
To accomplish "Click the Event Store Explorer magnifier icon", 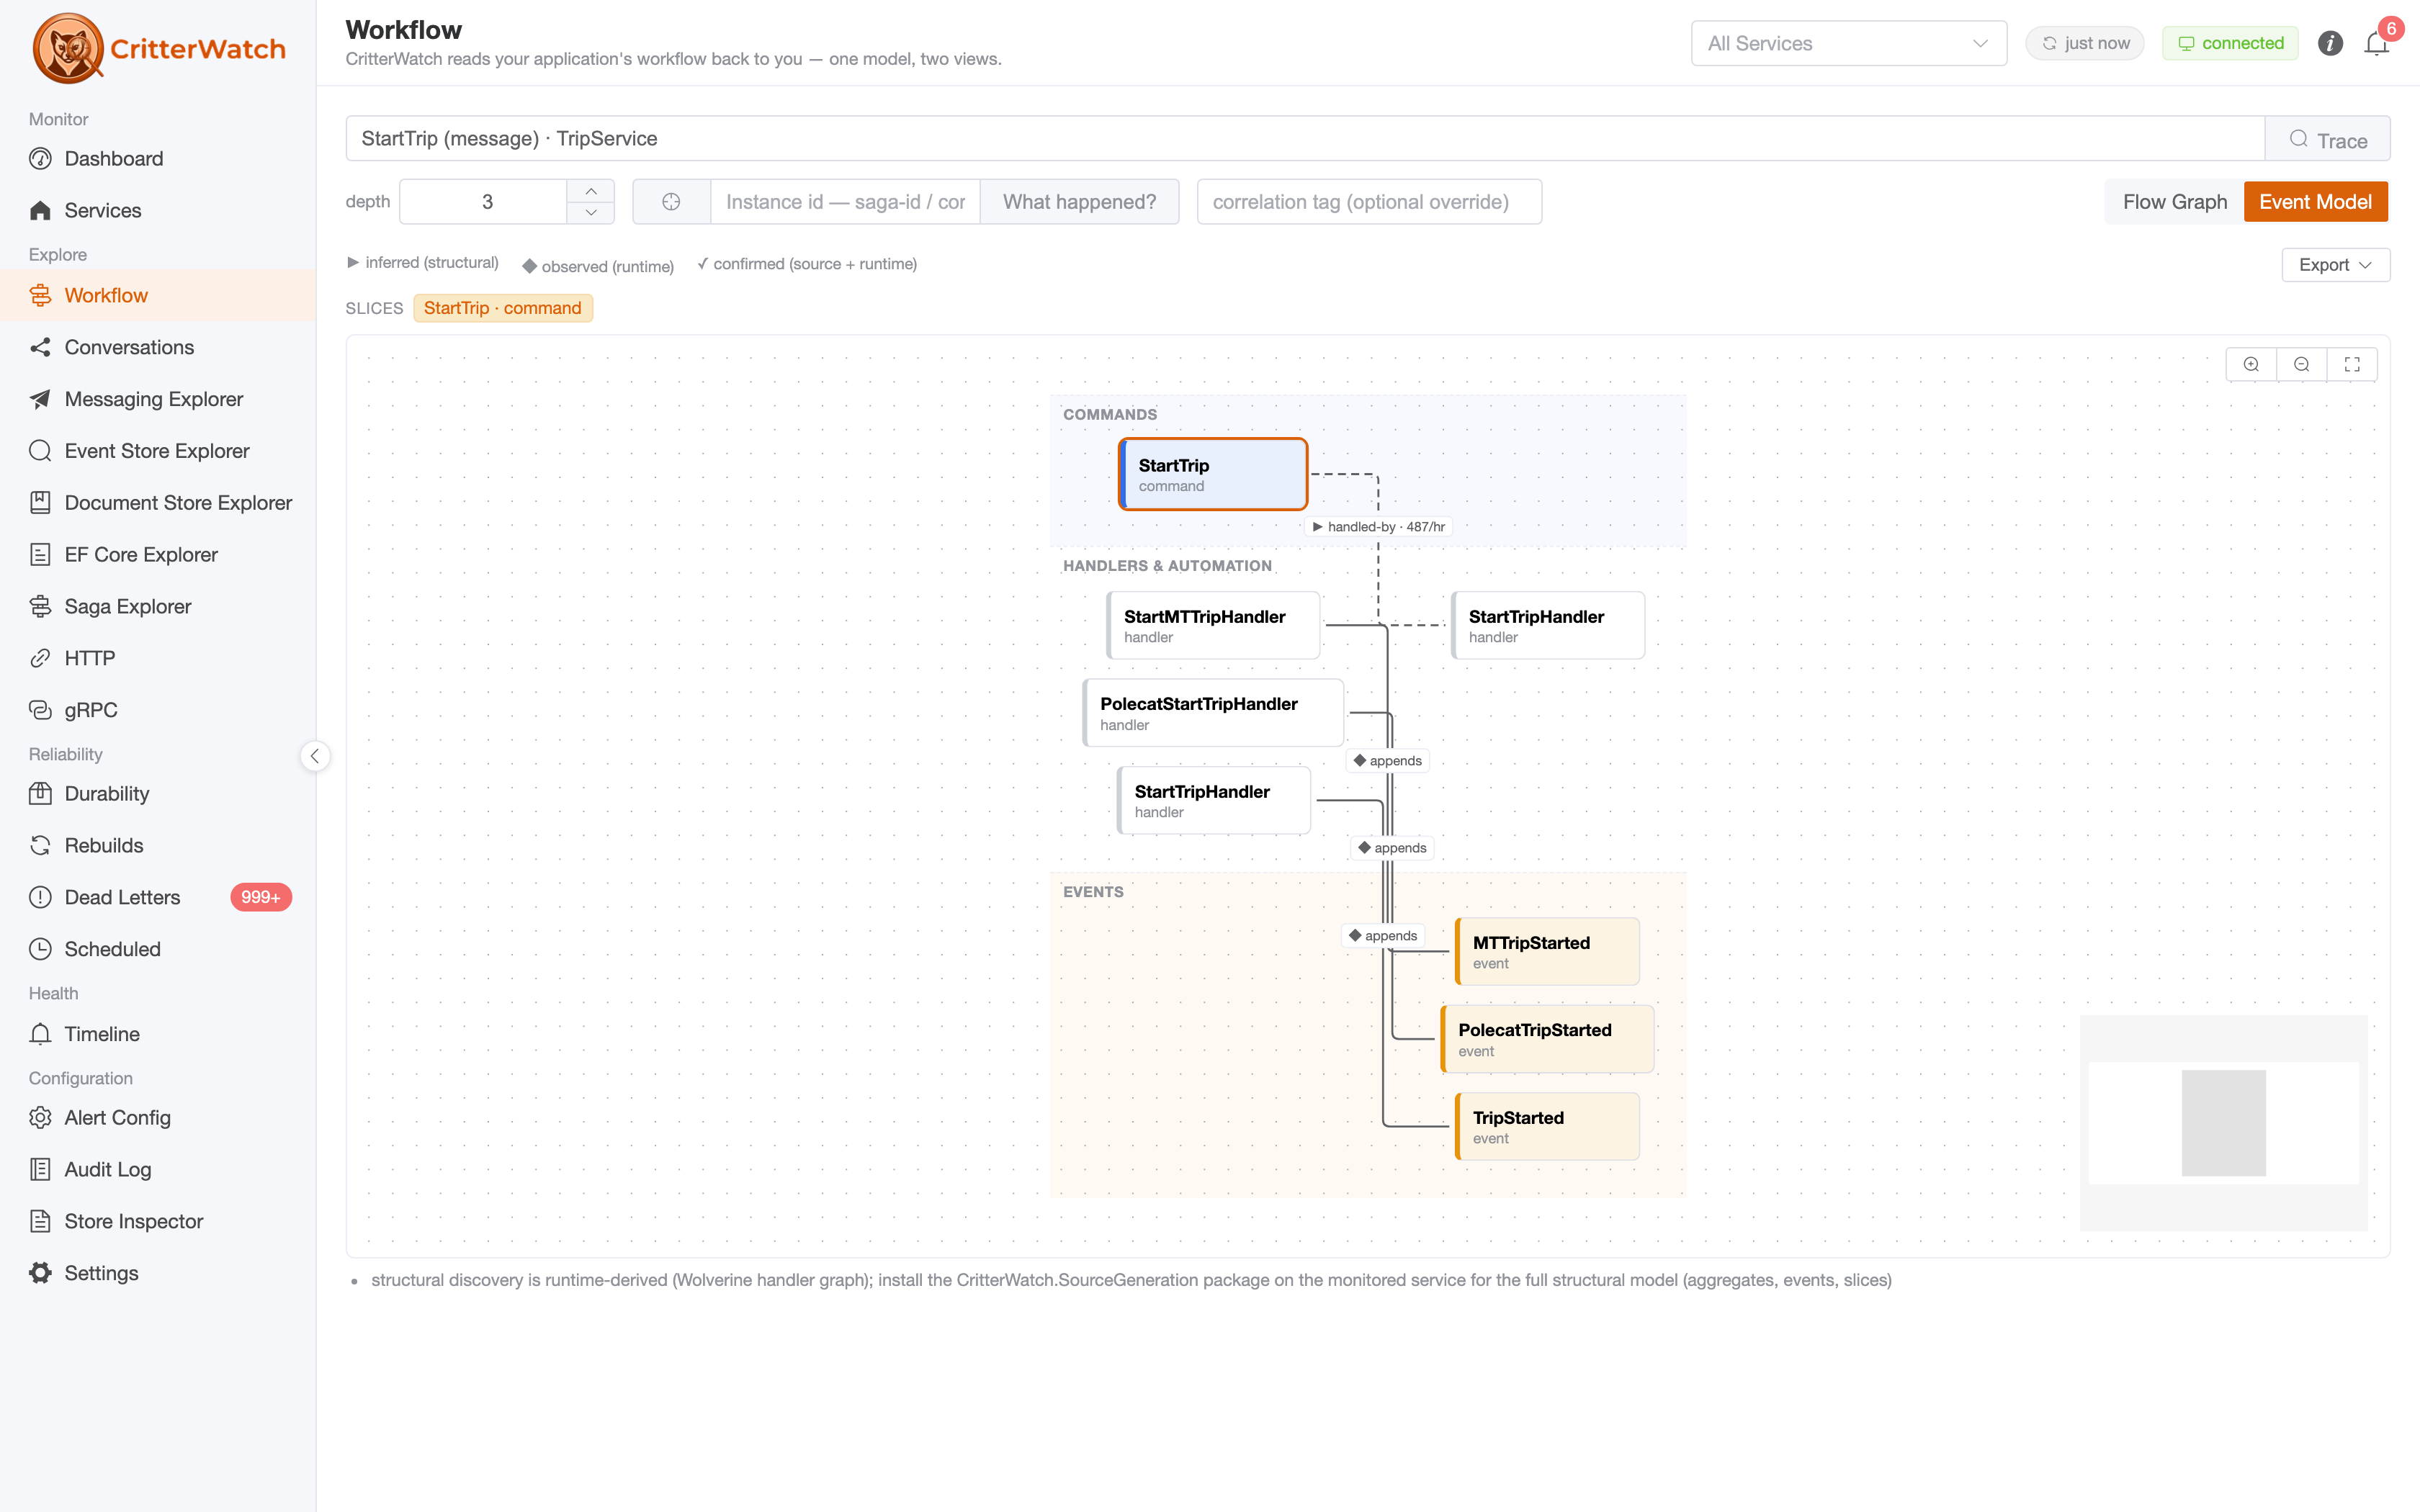I will [x=40, y=451].
